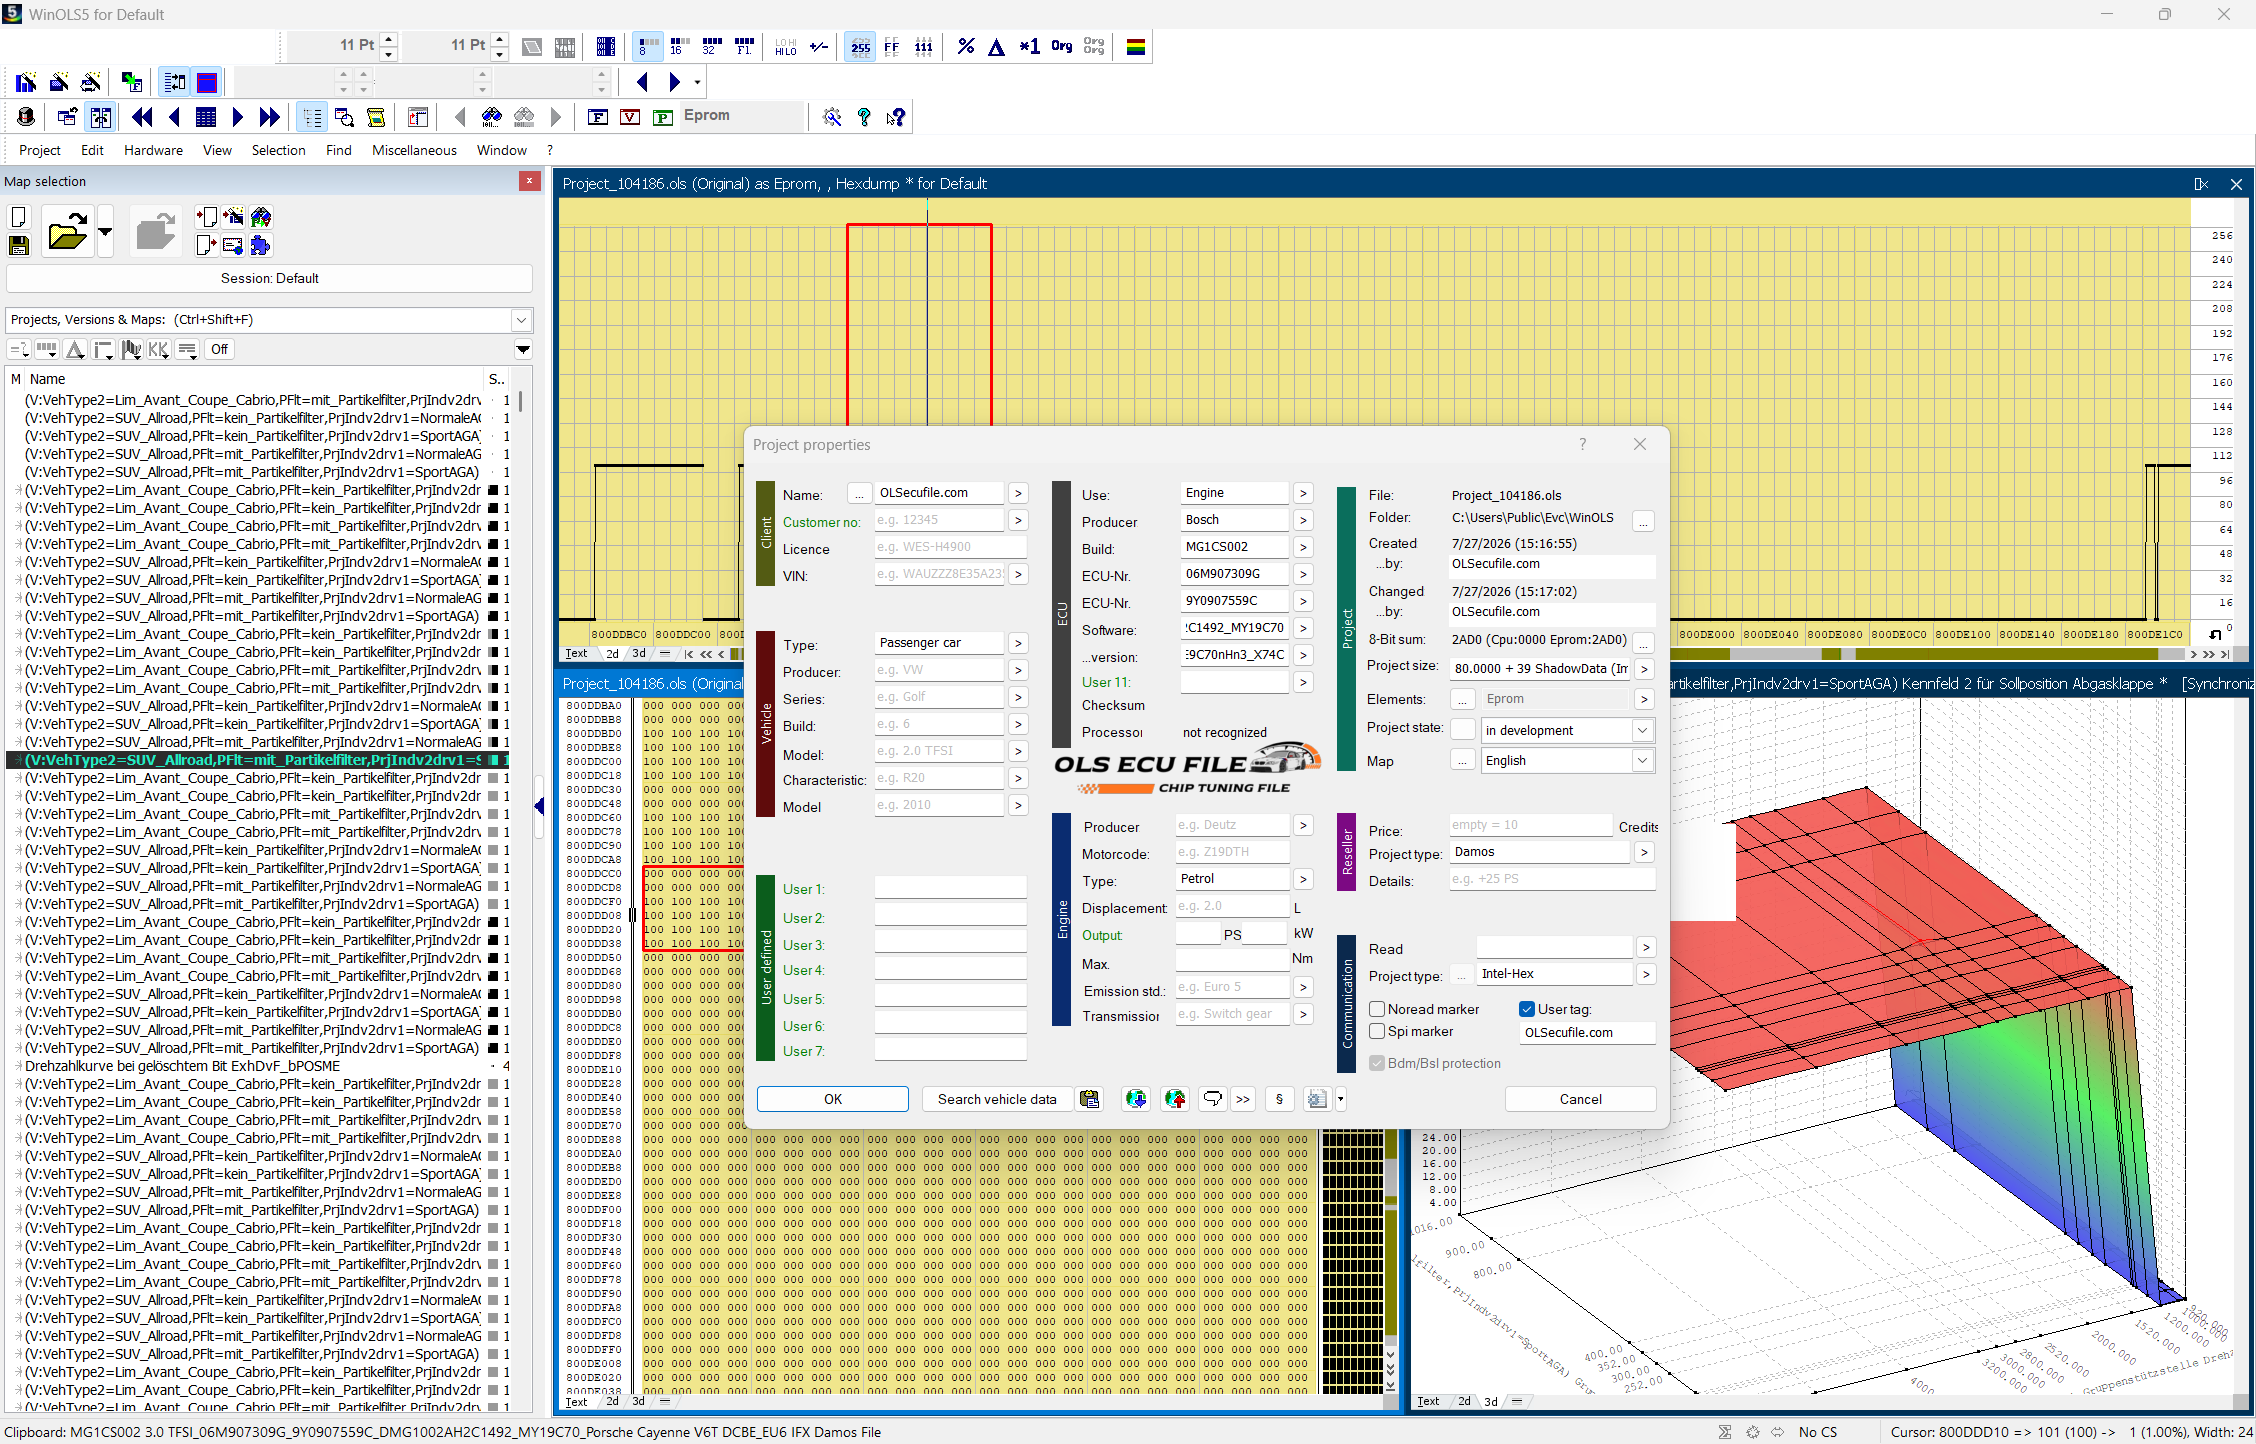
Task: Click the Search vehicle data button
Action: [x=996, y=1099]
